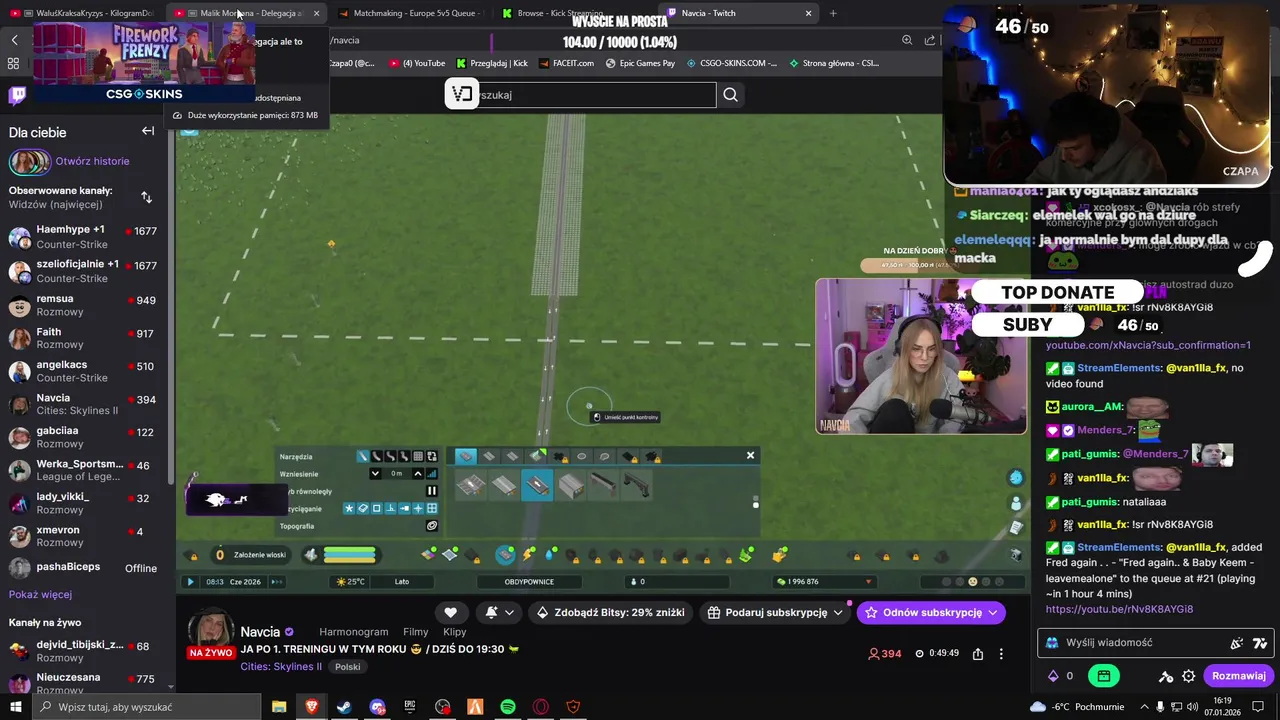Screen dimensions: 1280x720
Task: Open Steam from the taskbar
Action: point(343,707)
